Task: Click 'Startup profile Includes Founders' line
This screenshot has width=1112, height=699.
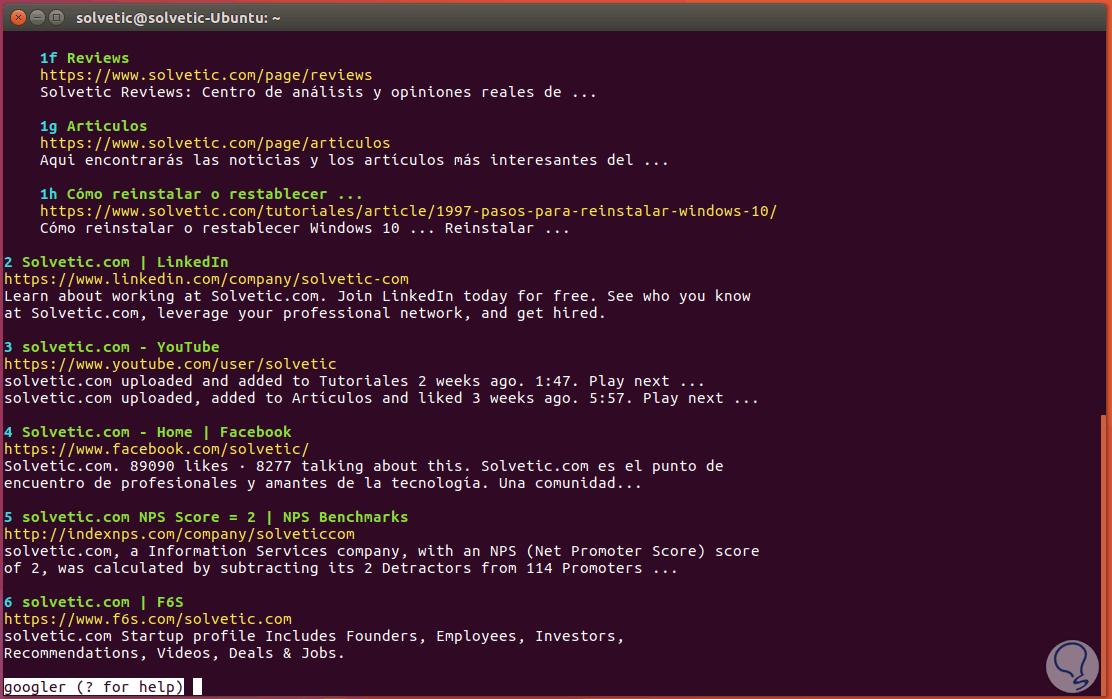Action: pyautogui.click(x=314, y=637)
